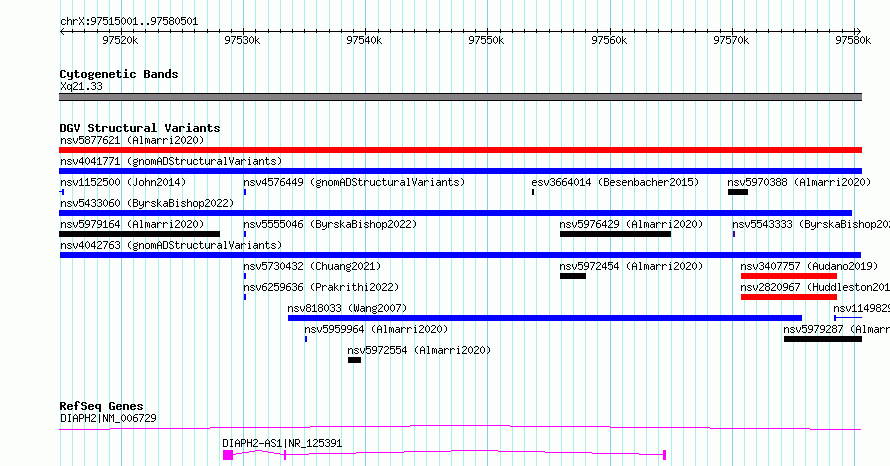Viewport: 890px width, 466px height.
Task: Open the lower gnomAD nsv4042763 label
Action: pos(171,245)
